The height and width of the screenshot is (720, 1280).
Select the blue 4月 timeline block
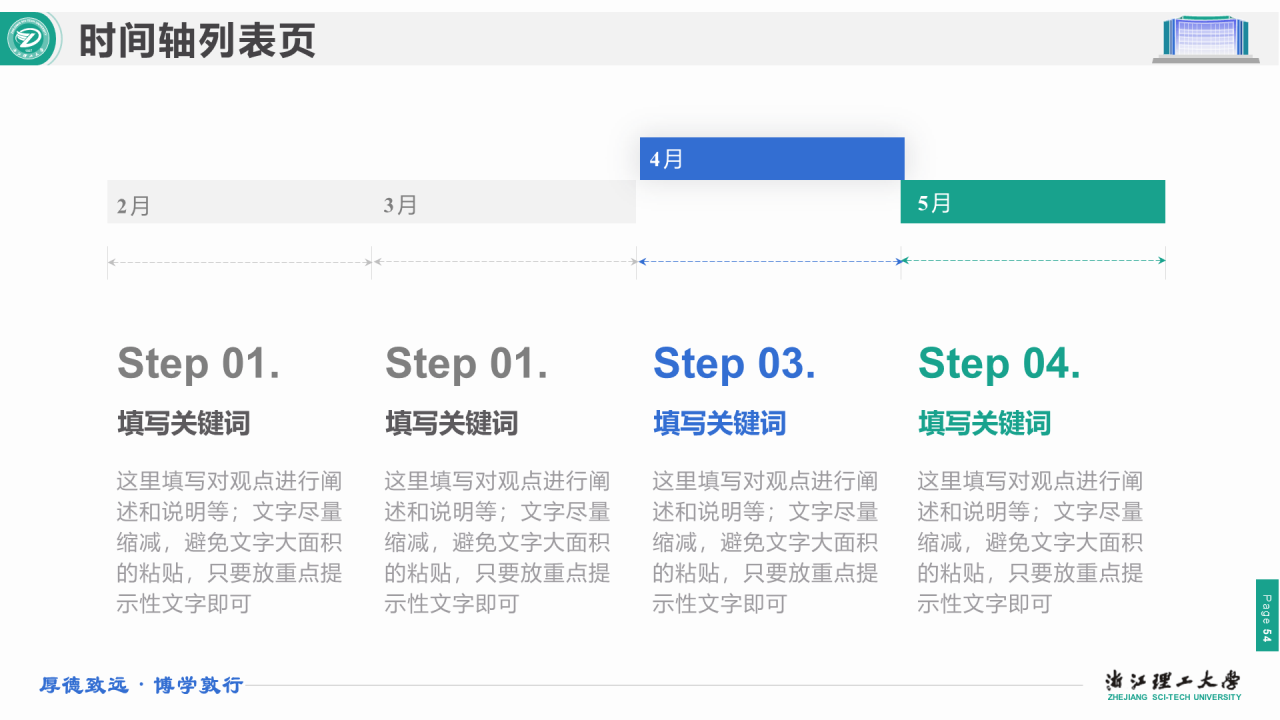tap(772, 159)
